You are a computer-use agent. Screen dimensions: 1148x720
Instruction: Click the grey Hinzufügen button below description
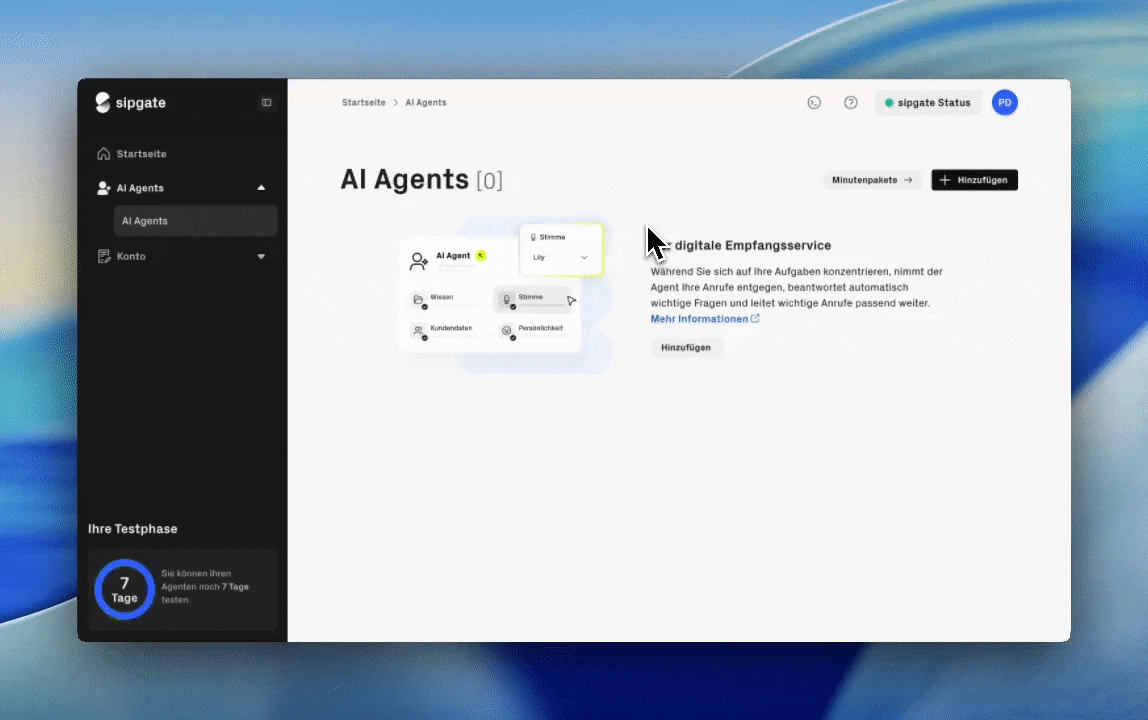[686, 347]
